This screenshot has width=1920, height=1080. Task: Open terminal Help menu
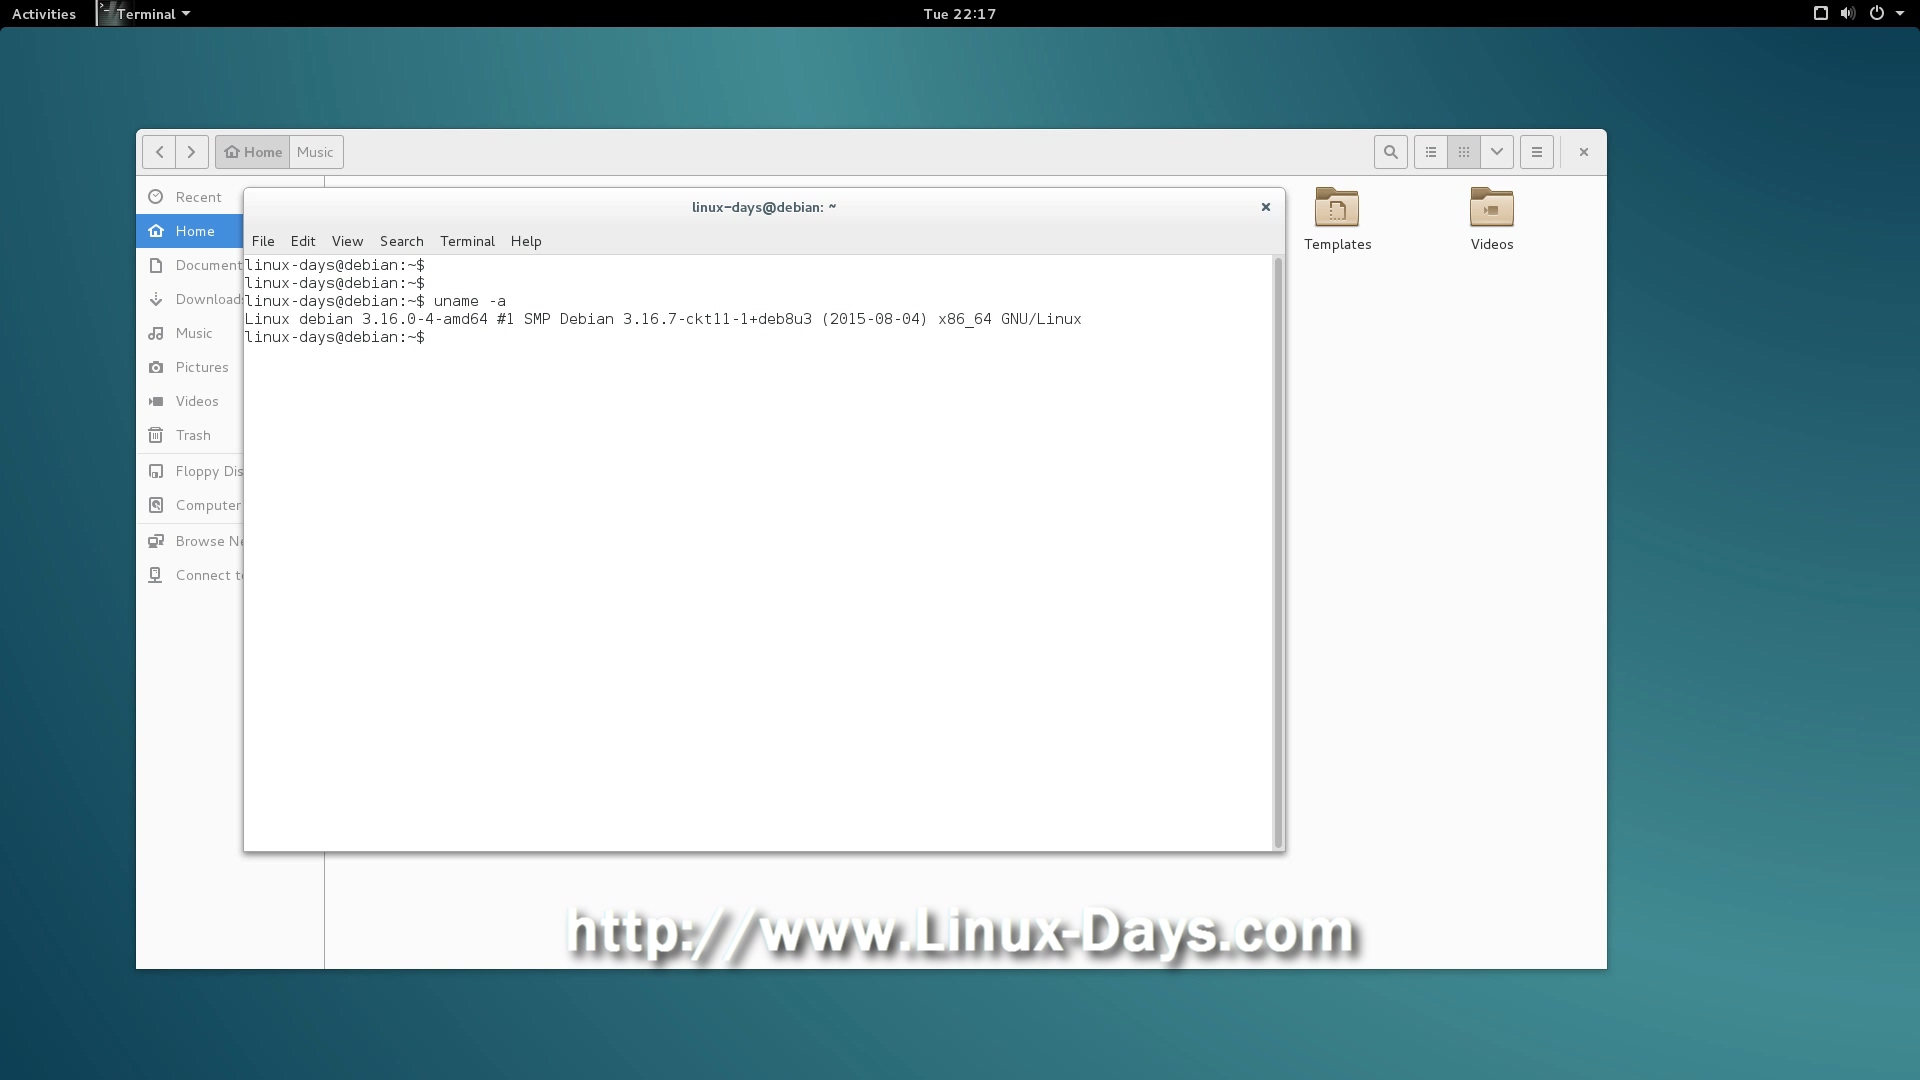(526, 241)
